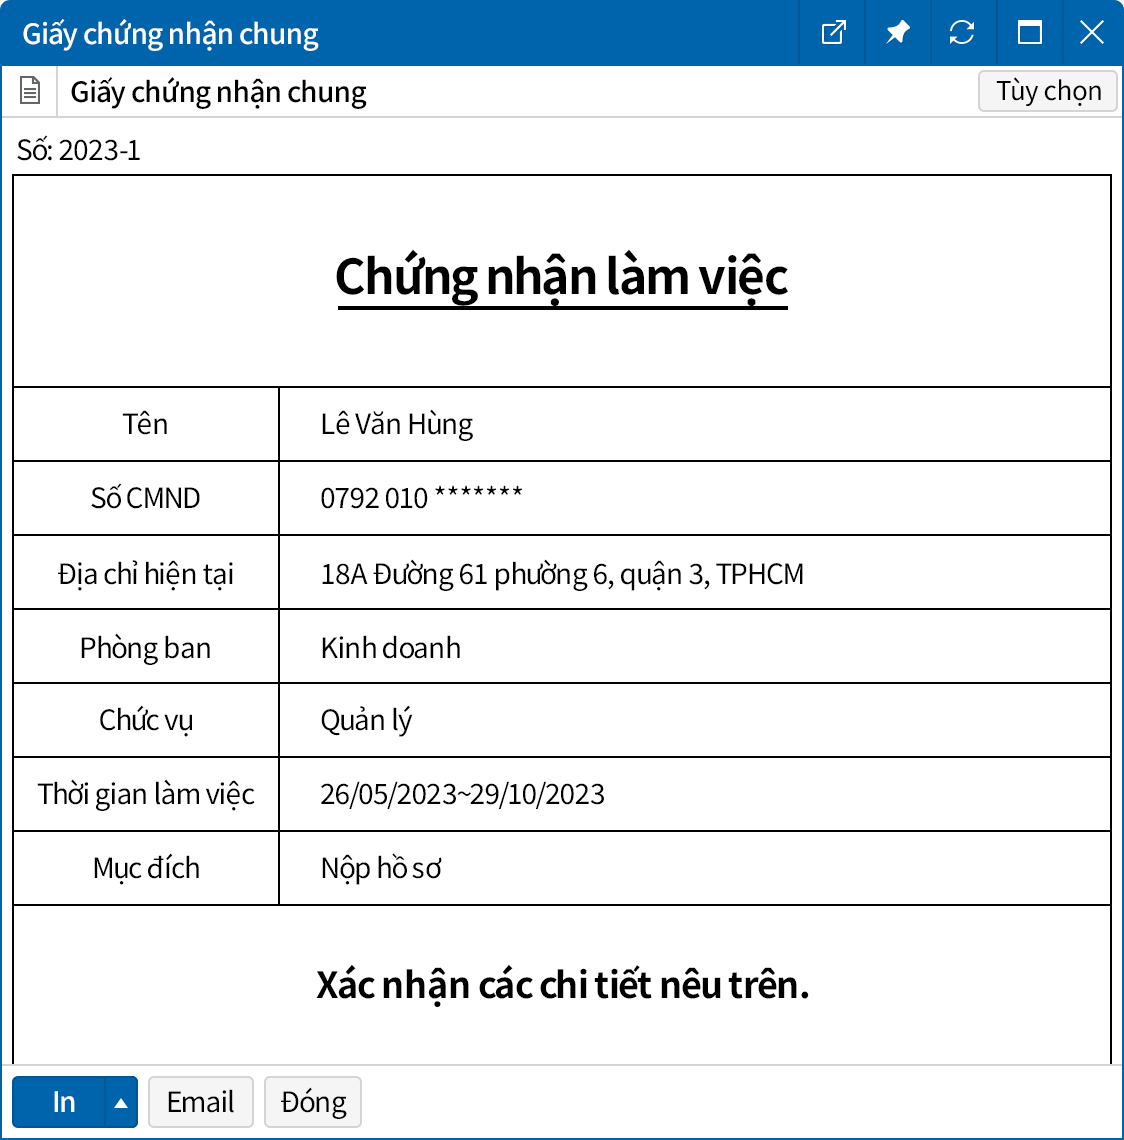1124x1140 pixels.
Task: Maximize the certificate window
Action: click(1029, 33)
